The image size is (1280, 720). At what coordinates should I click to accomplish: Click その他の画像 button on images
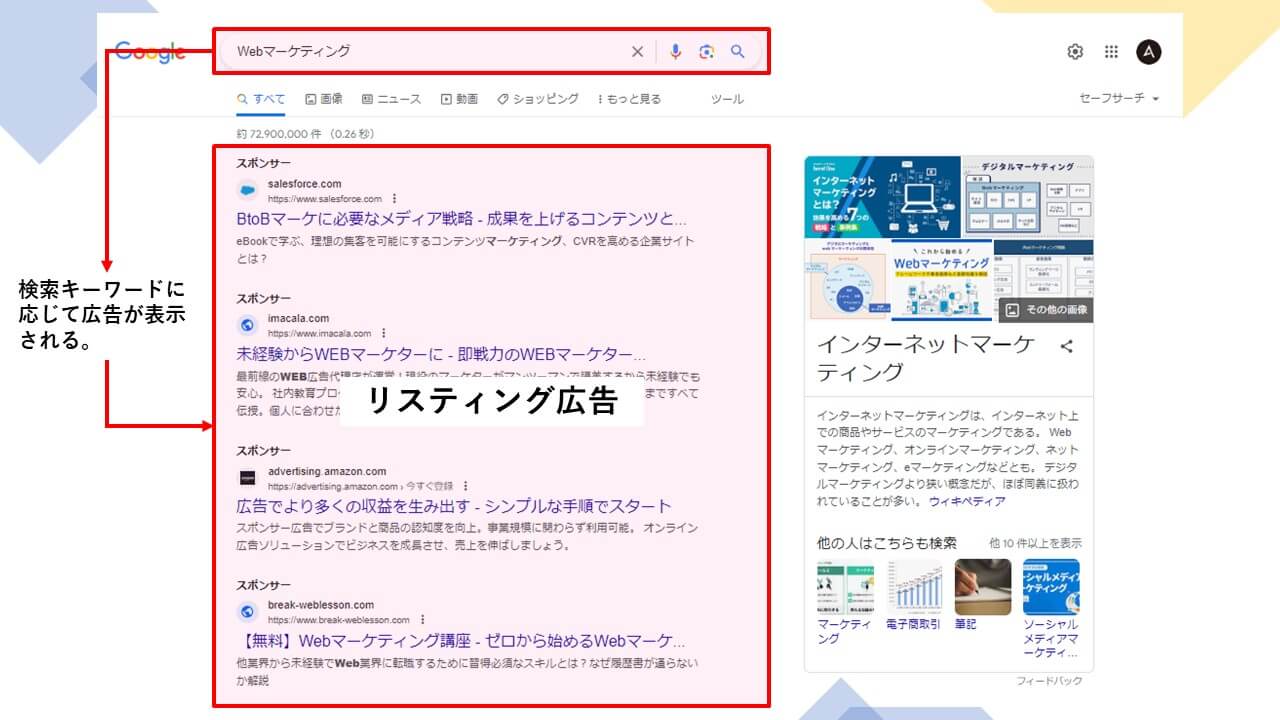(1045, 310)
